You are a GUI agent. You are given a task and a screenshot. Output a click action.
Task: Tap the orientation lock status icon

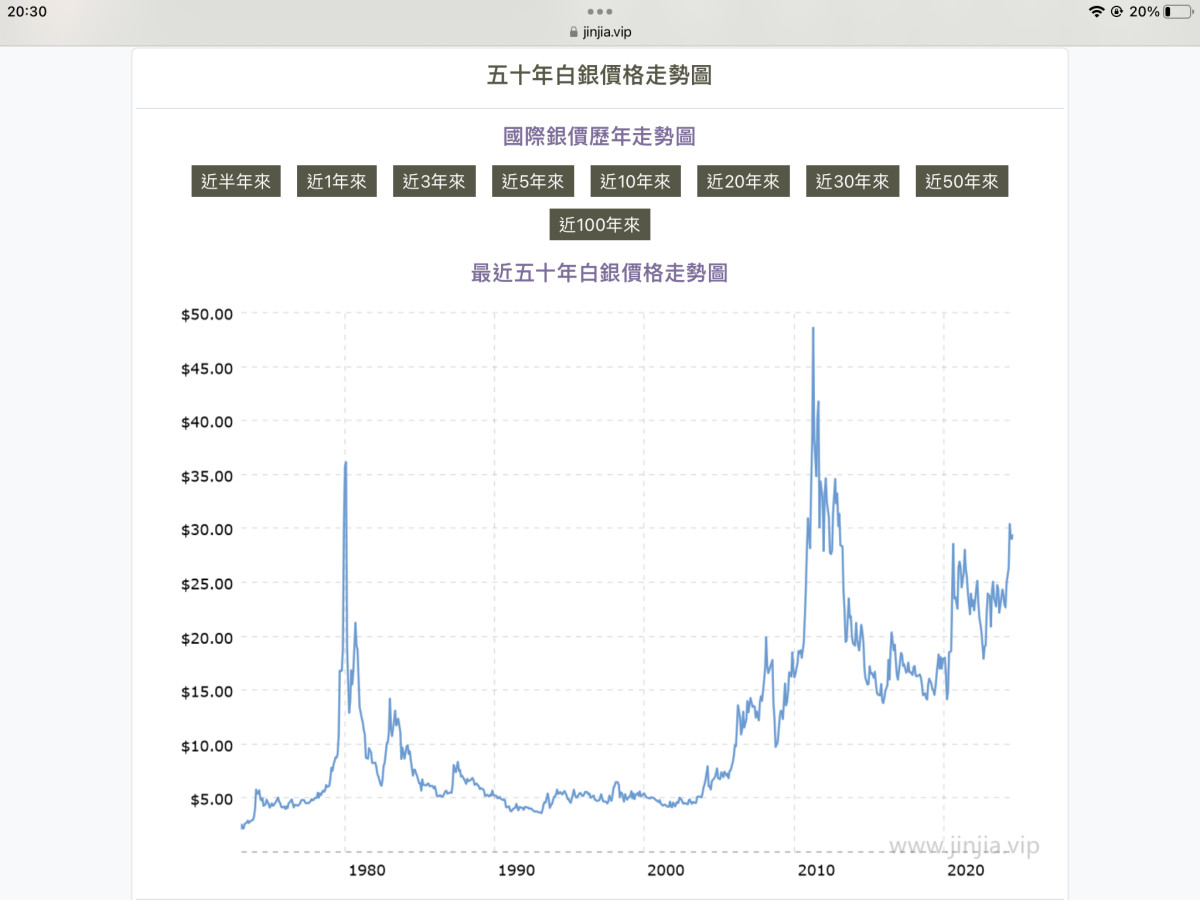[1117, 12]
